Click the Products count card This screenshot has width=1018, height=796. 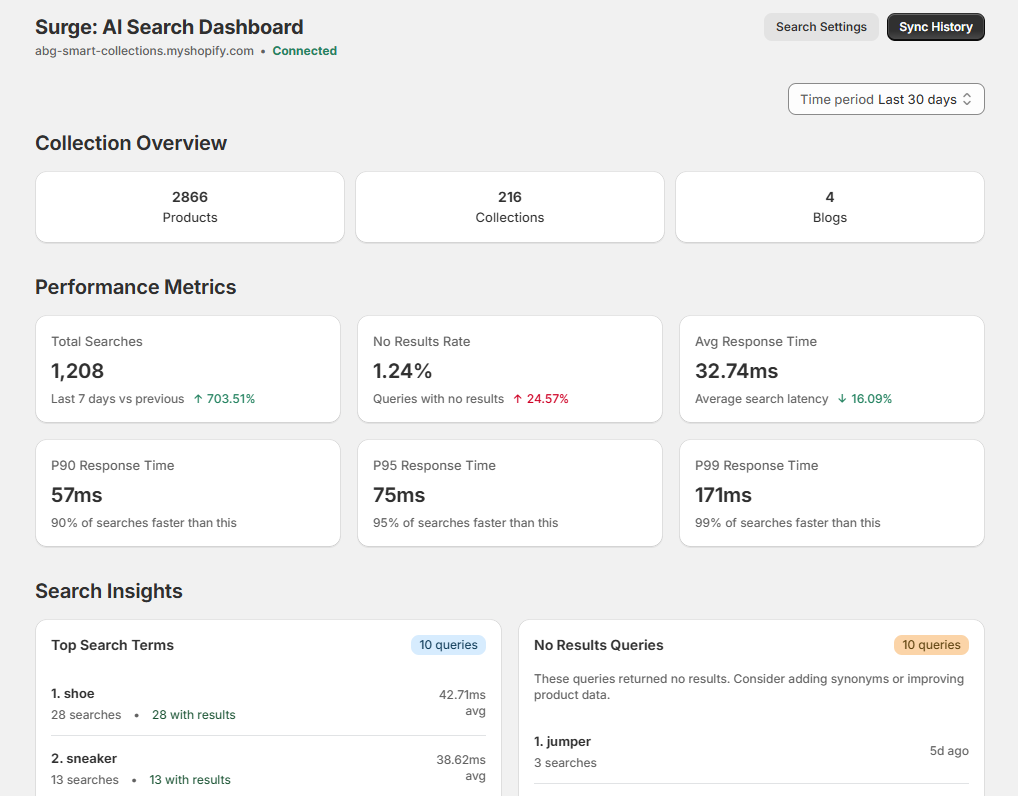coord(190,207)
